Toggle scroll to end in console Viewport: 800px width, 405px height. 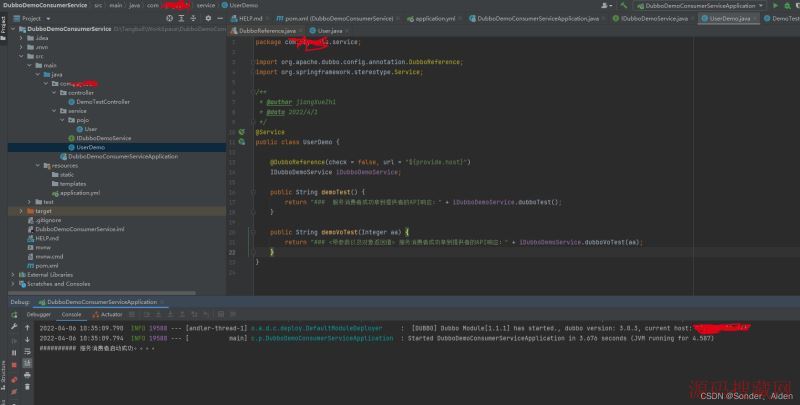(28, 363)
